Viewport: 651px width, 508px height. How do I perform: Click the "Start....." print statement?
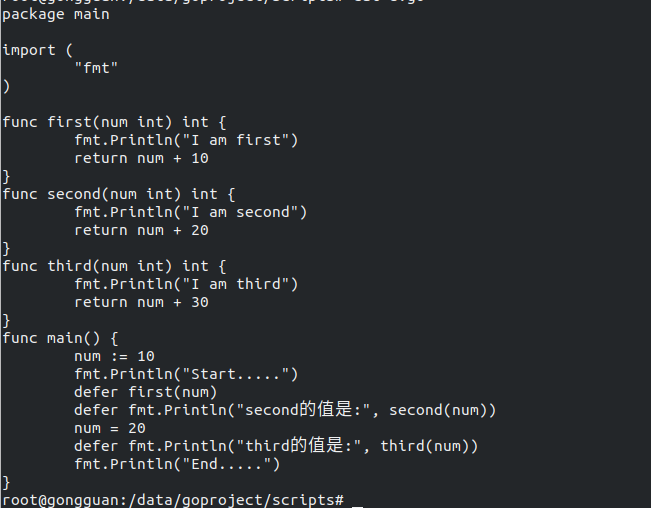pos(186,374)
